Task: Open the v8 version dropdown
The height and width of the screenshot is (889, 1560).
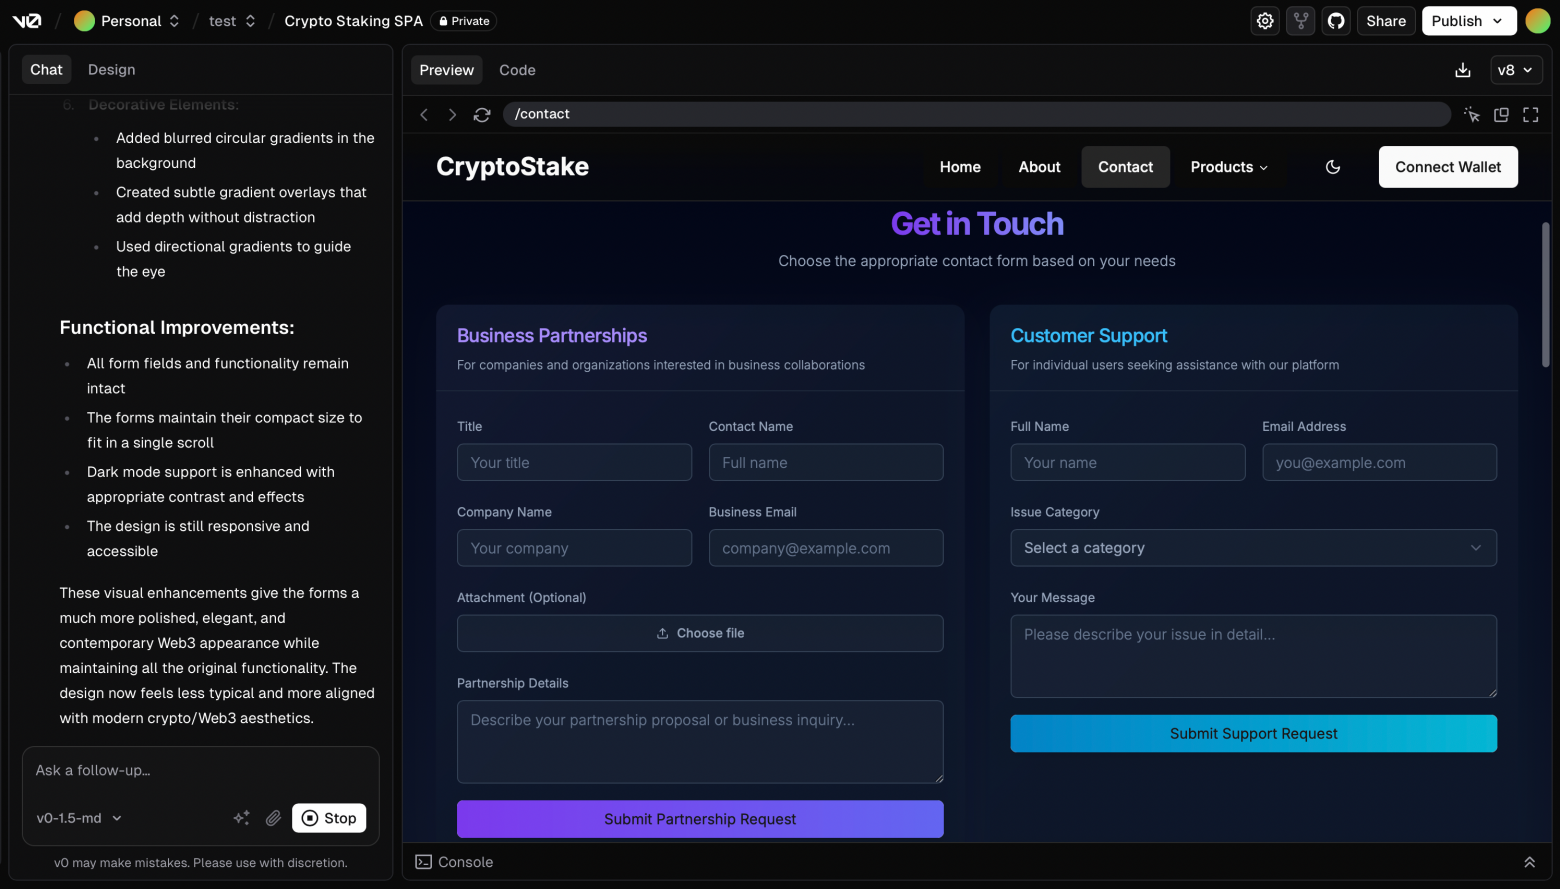Action: point(1516,70)
